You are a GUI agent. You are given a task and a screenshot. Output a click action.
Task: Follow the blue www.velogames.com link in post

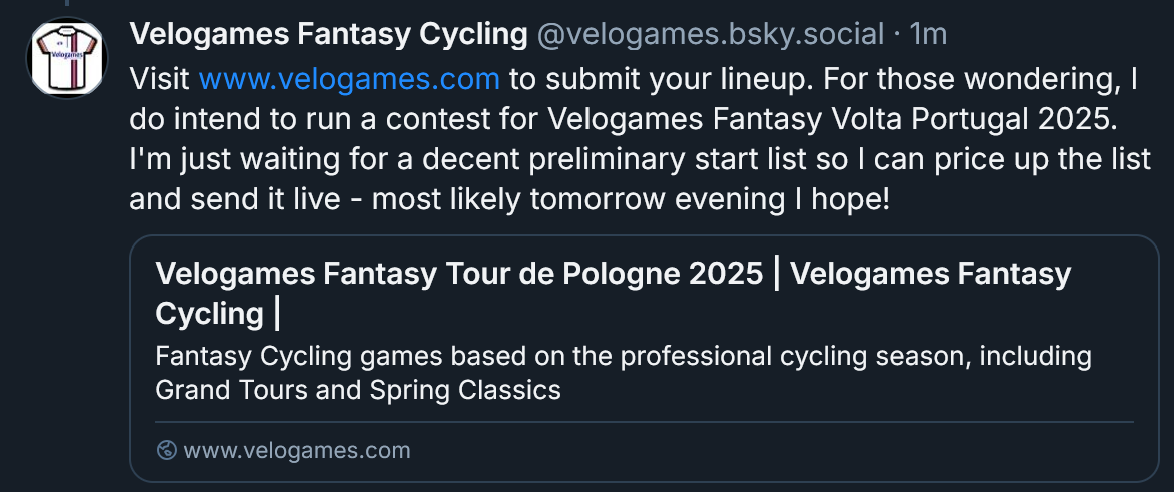[349, 77]
